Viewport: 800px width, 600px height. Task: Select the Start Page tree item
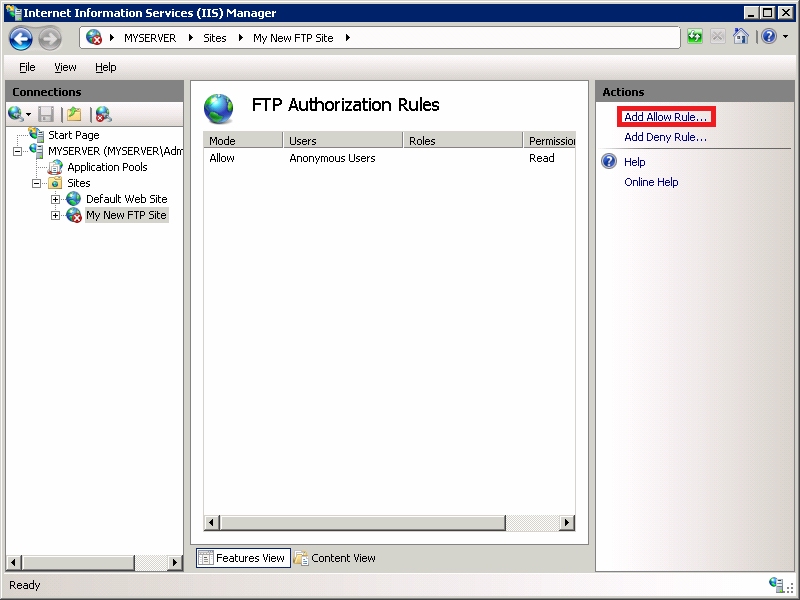click(73, 135)
